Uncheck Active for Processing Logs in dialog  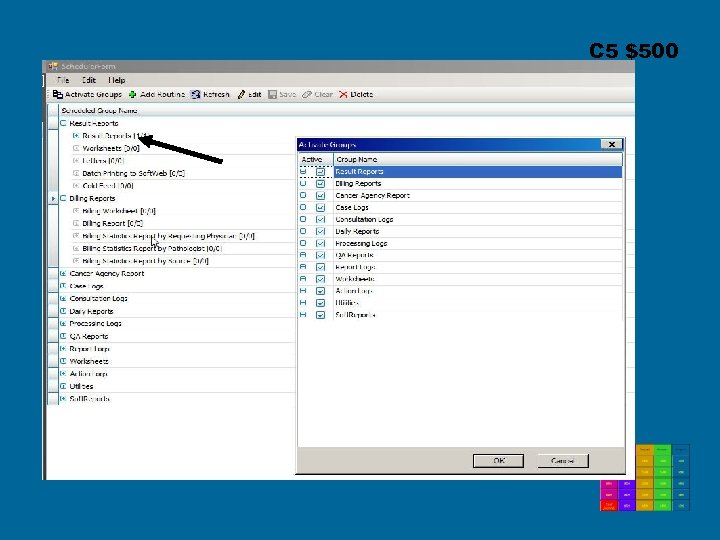pos(321,243)
